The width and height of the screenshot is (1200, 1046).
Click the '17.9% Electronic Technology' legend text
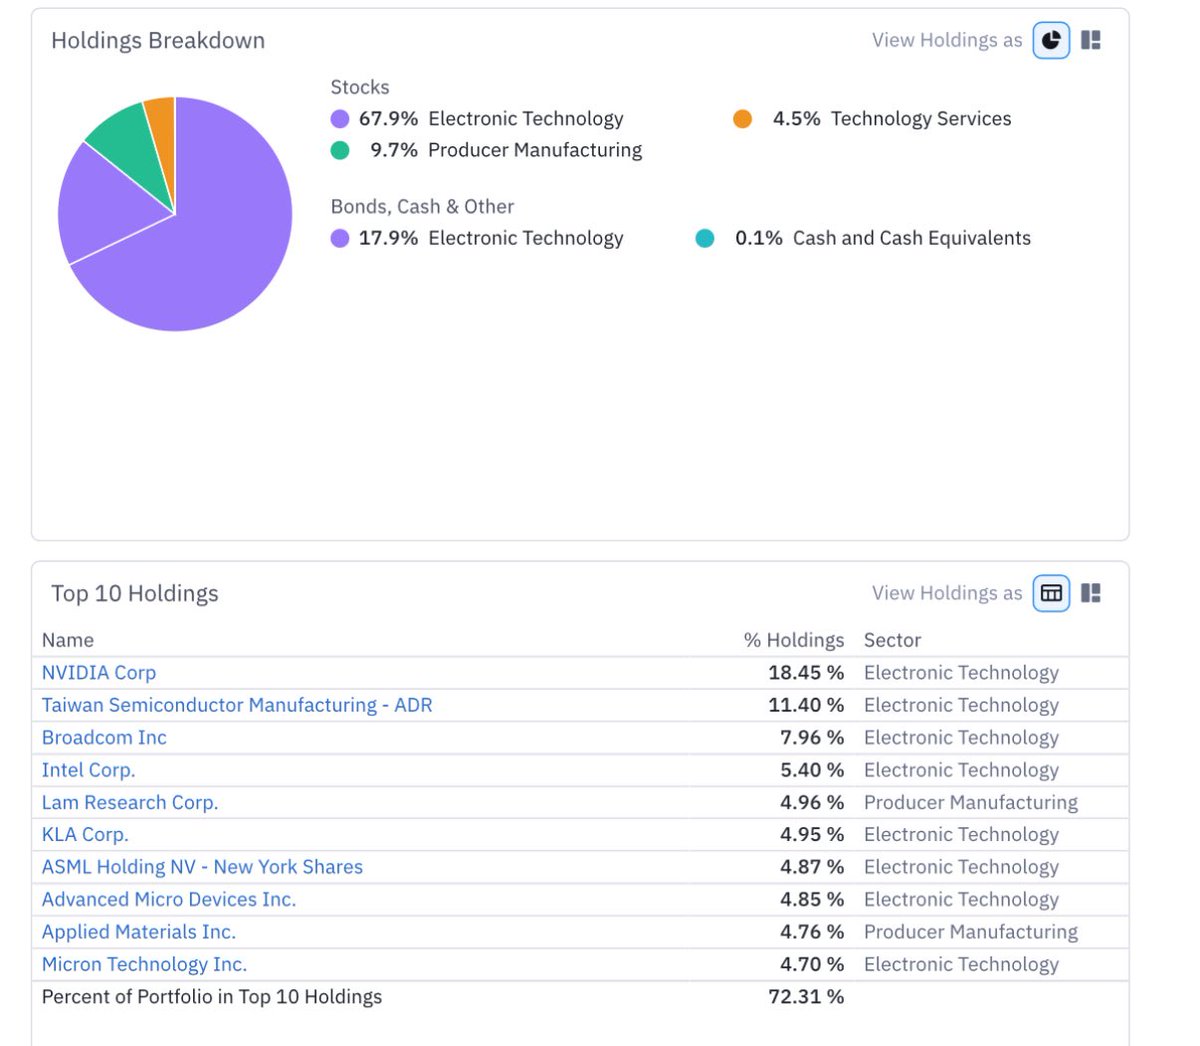point(491,238)
